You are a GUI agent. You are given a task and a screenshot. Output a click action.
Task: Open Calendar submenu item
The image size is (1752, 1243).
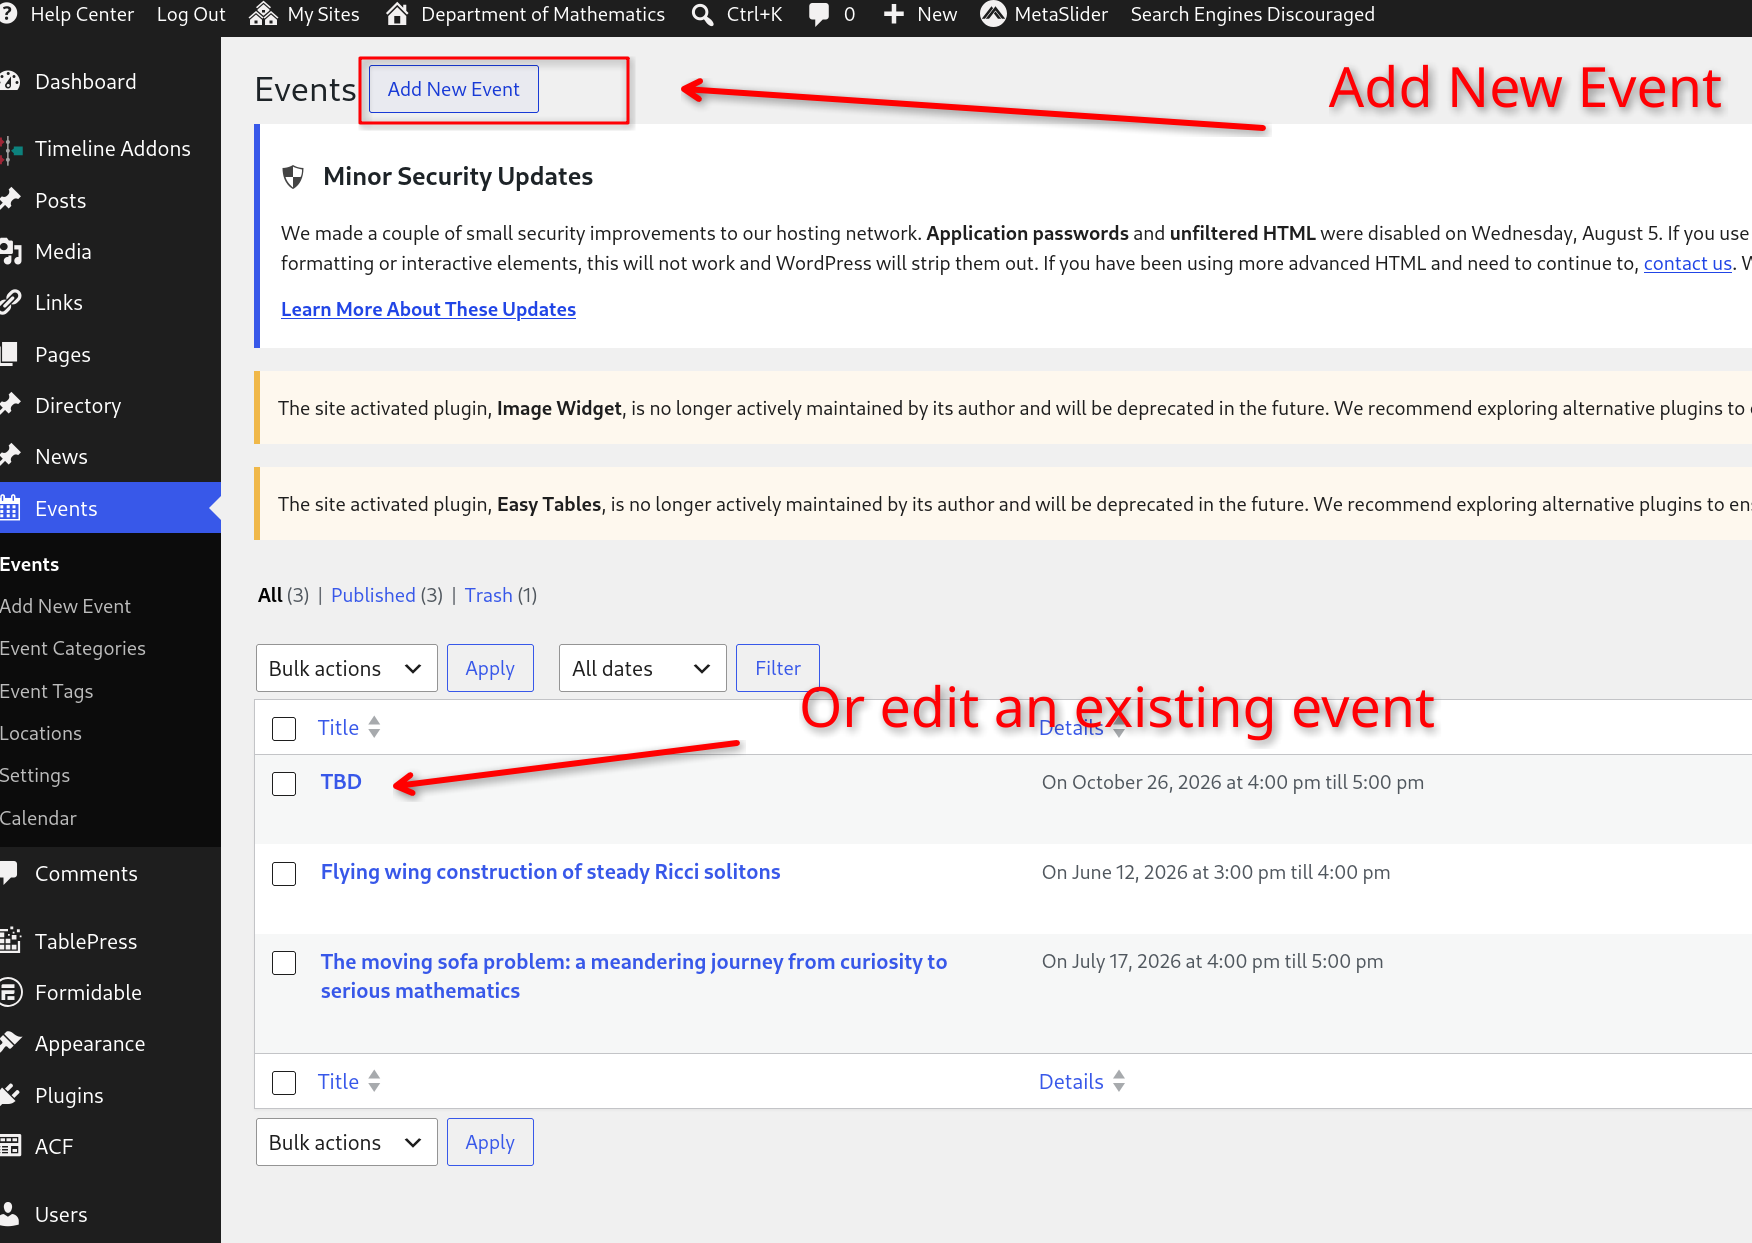pyautogui.click(x=38, y=818)
